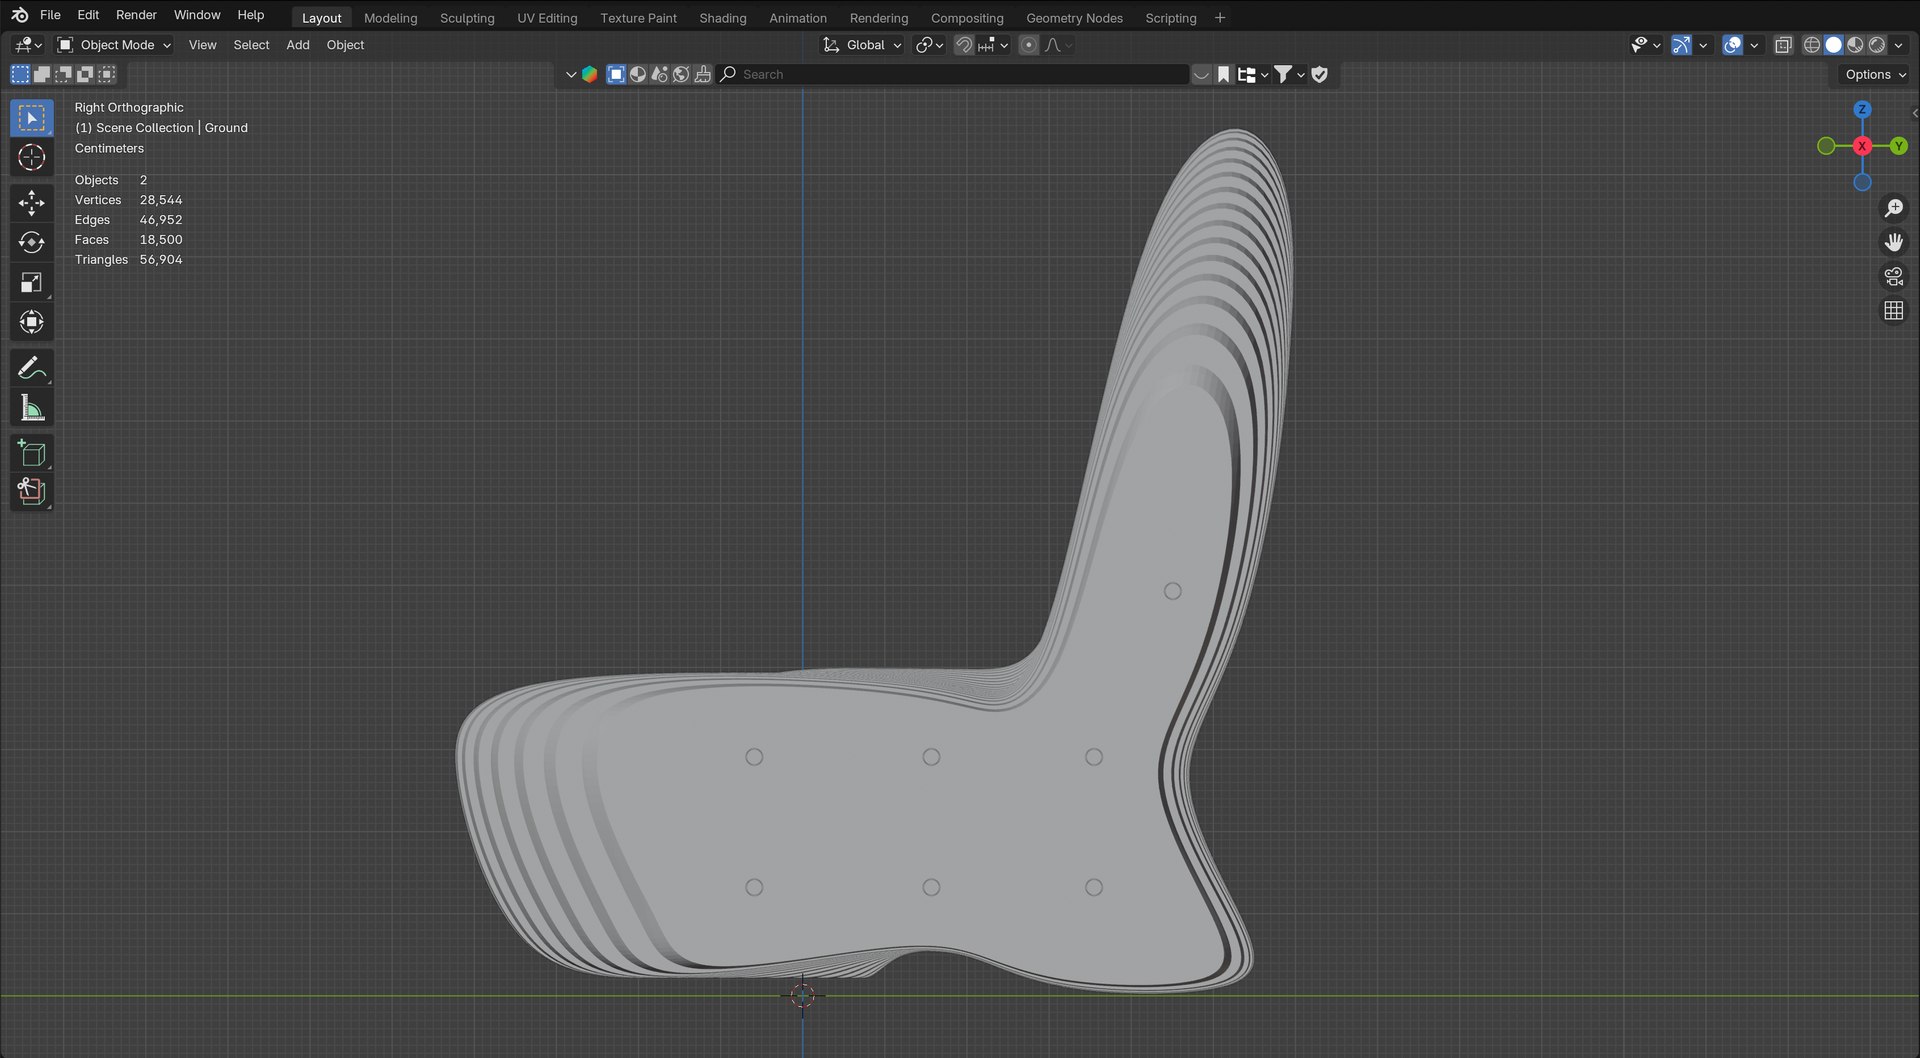Select the Select Box tool
The width and height of the screenshot is (1920, 1058).
point(32,118)
